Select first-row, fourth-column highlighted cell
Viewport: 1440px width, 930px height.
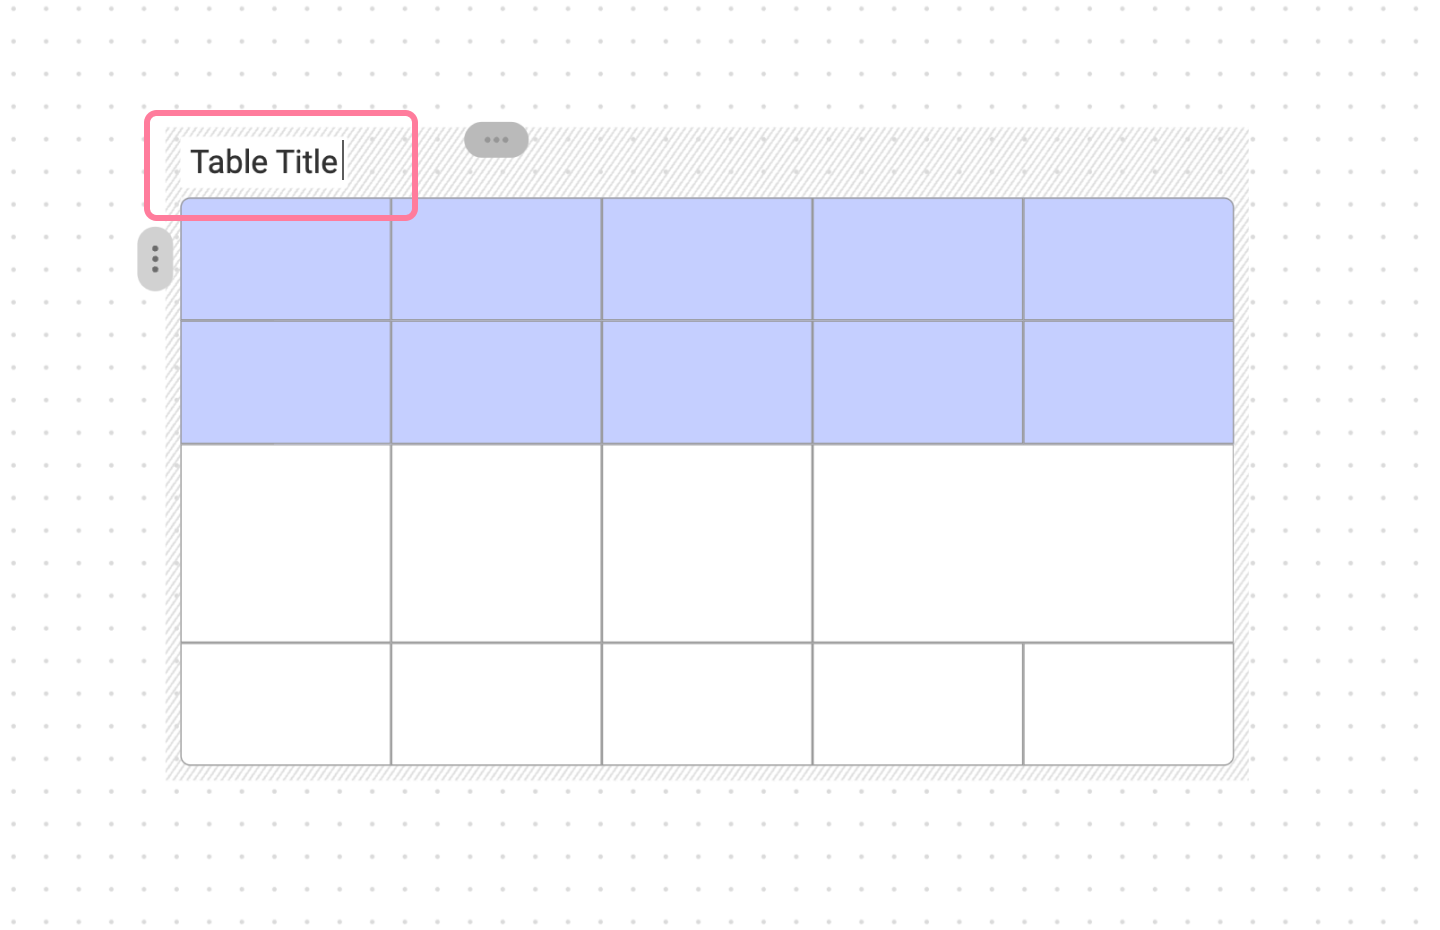(918, 259)
